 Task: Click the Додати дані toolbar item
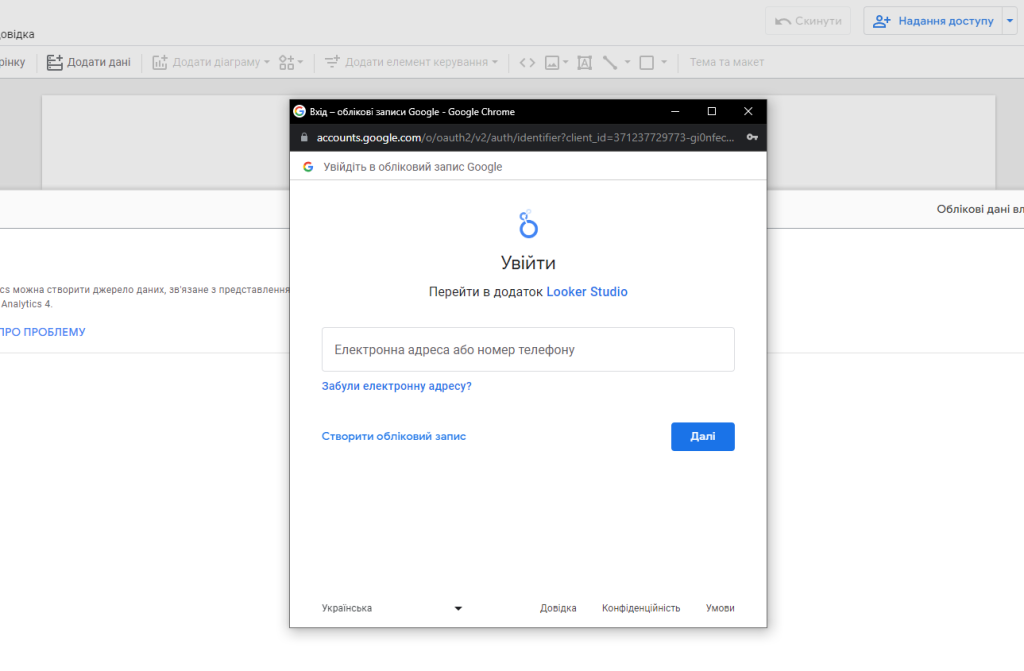(89, 62)
